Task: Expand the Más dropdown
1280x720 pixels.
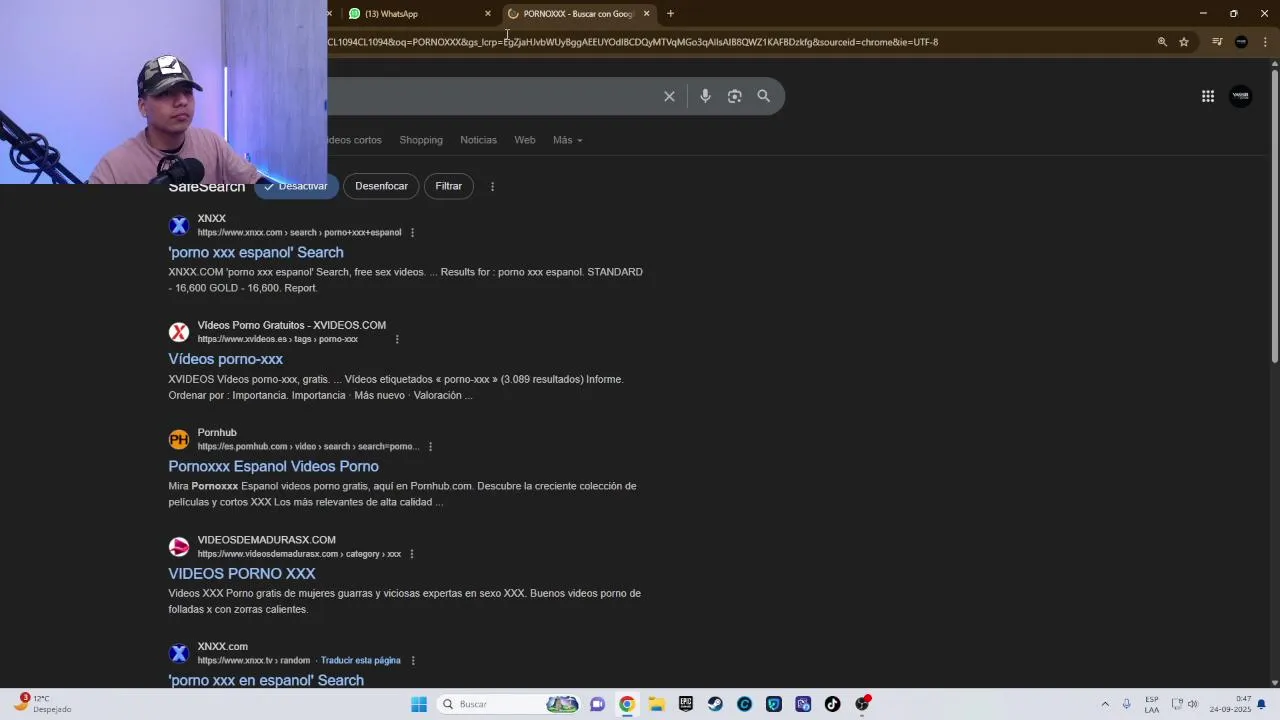Action: 567,140
